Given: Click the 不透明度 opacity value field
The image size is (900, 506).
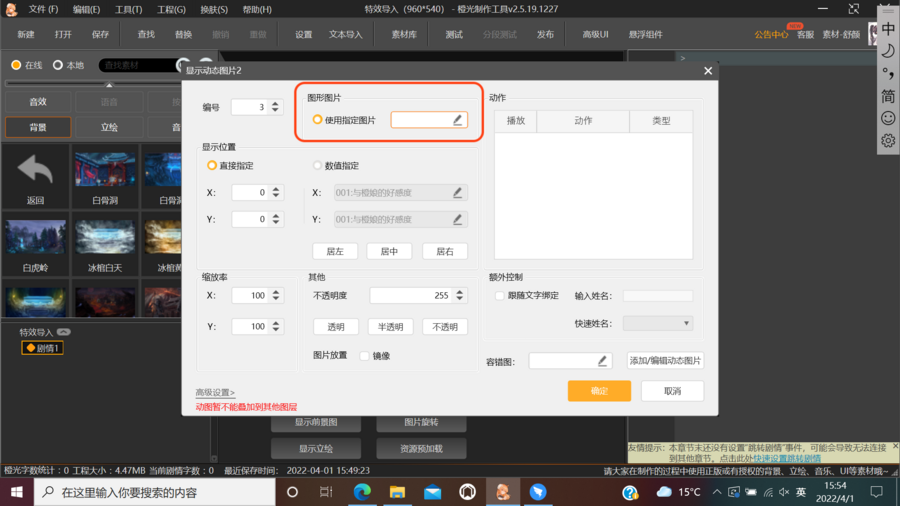Looking at the screenshot, I should pos(410,296).
